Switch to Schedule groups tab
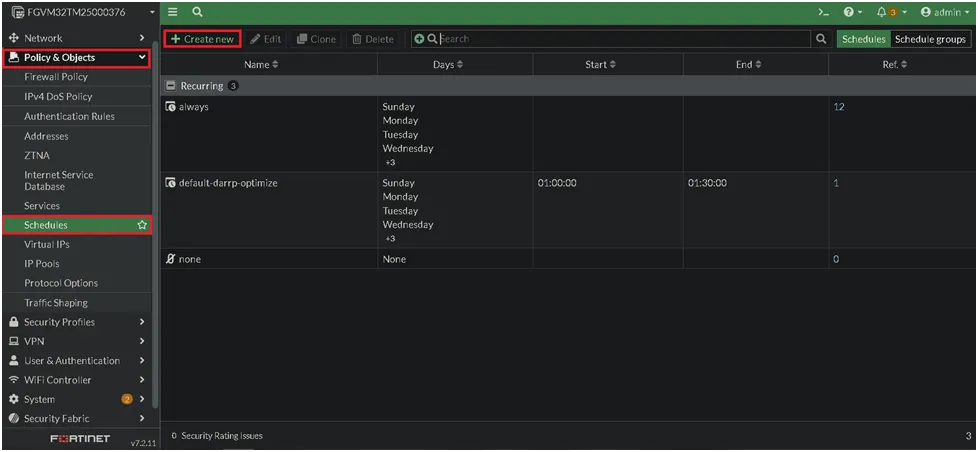 pos(930,39)
